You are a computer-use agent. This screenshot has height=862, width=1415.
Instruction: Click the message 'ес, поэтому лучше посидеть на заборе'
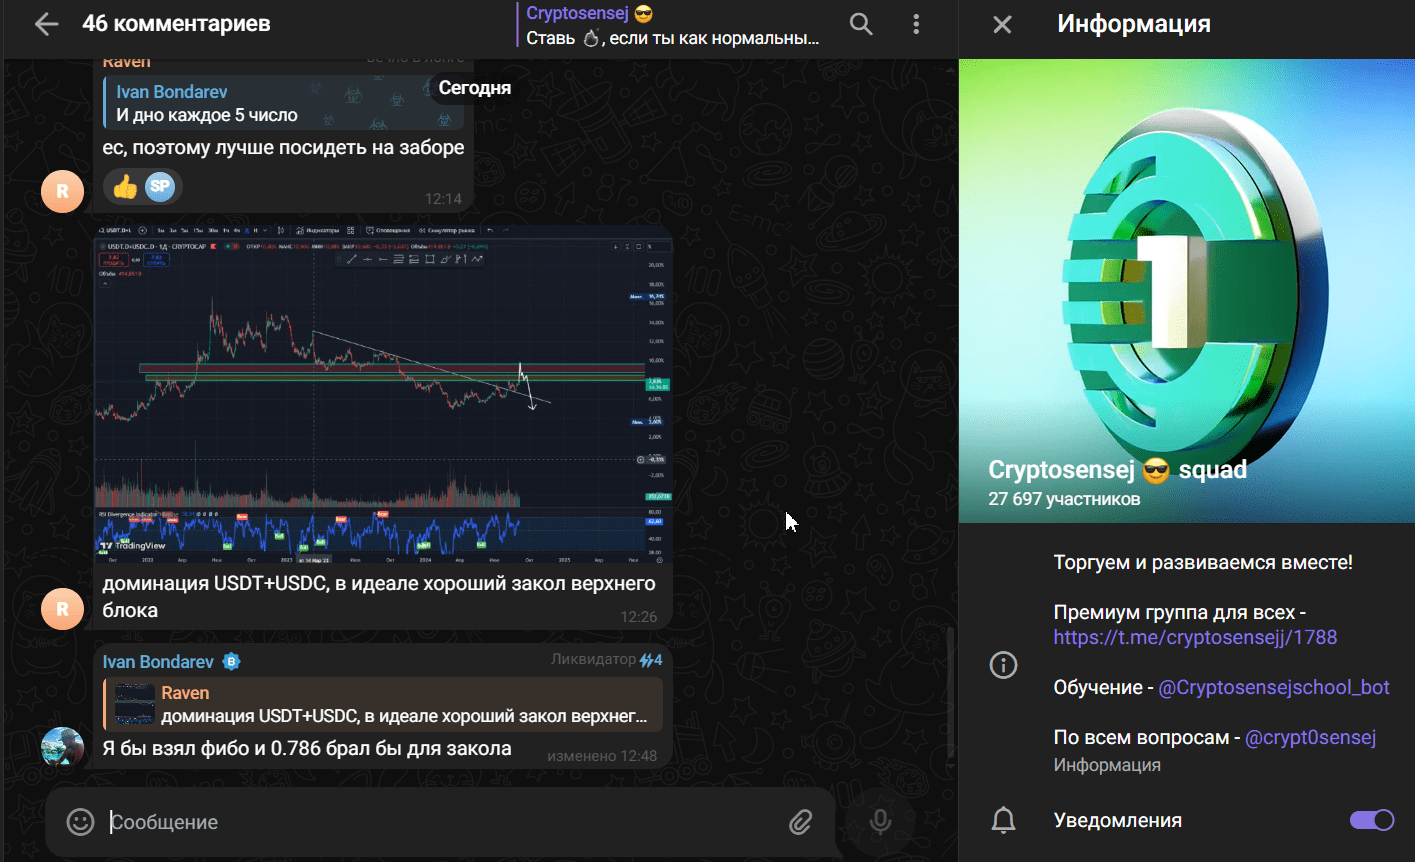(283, 148)
